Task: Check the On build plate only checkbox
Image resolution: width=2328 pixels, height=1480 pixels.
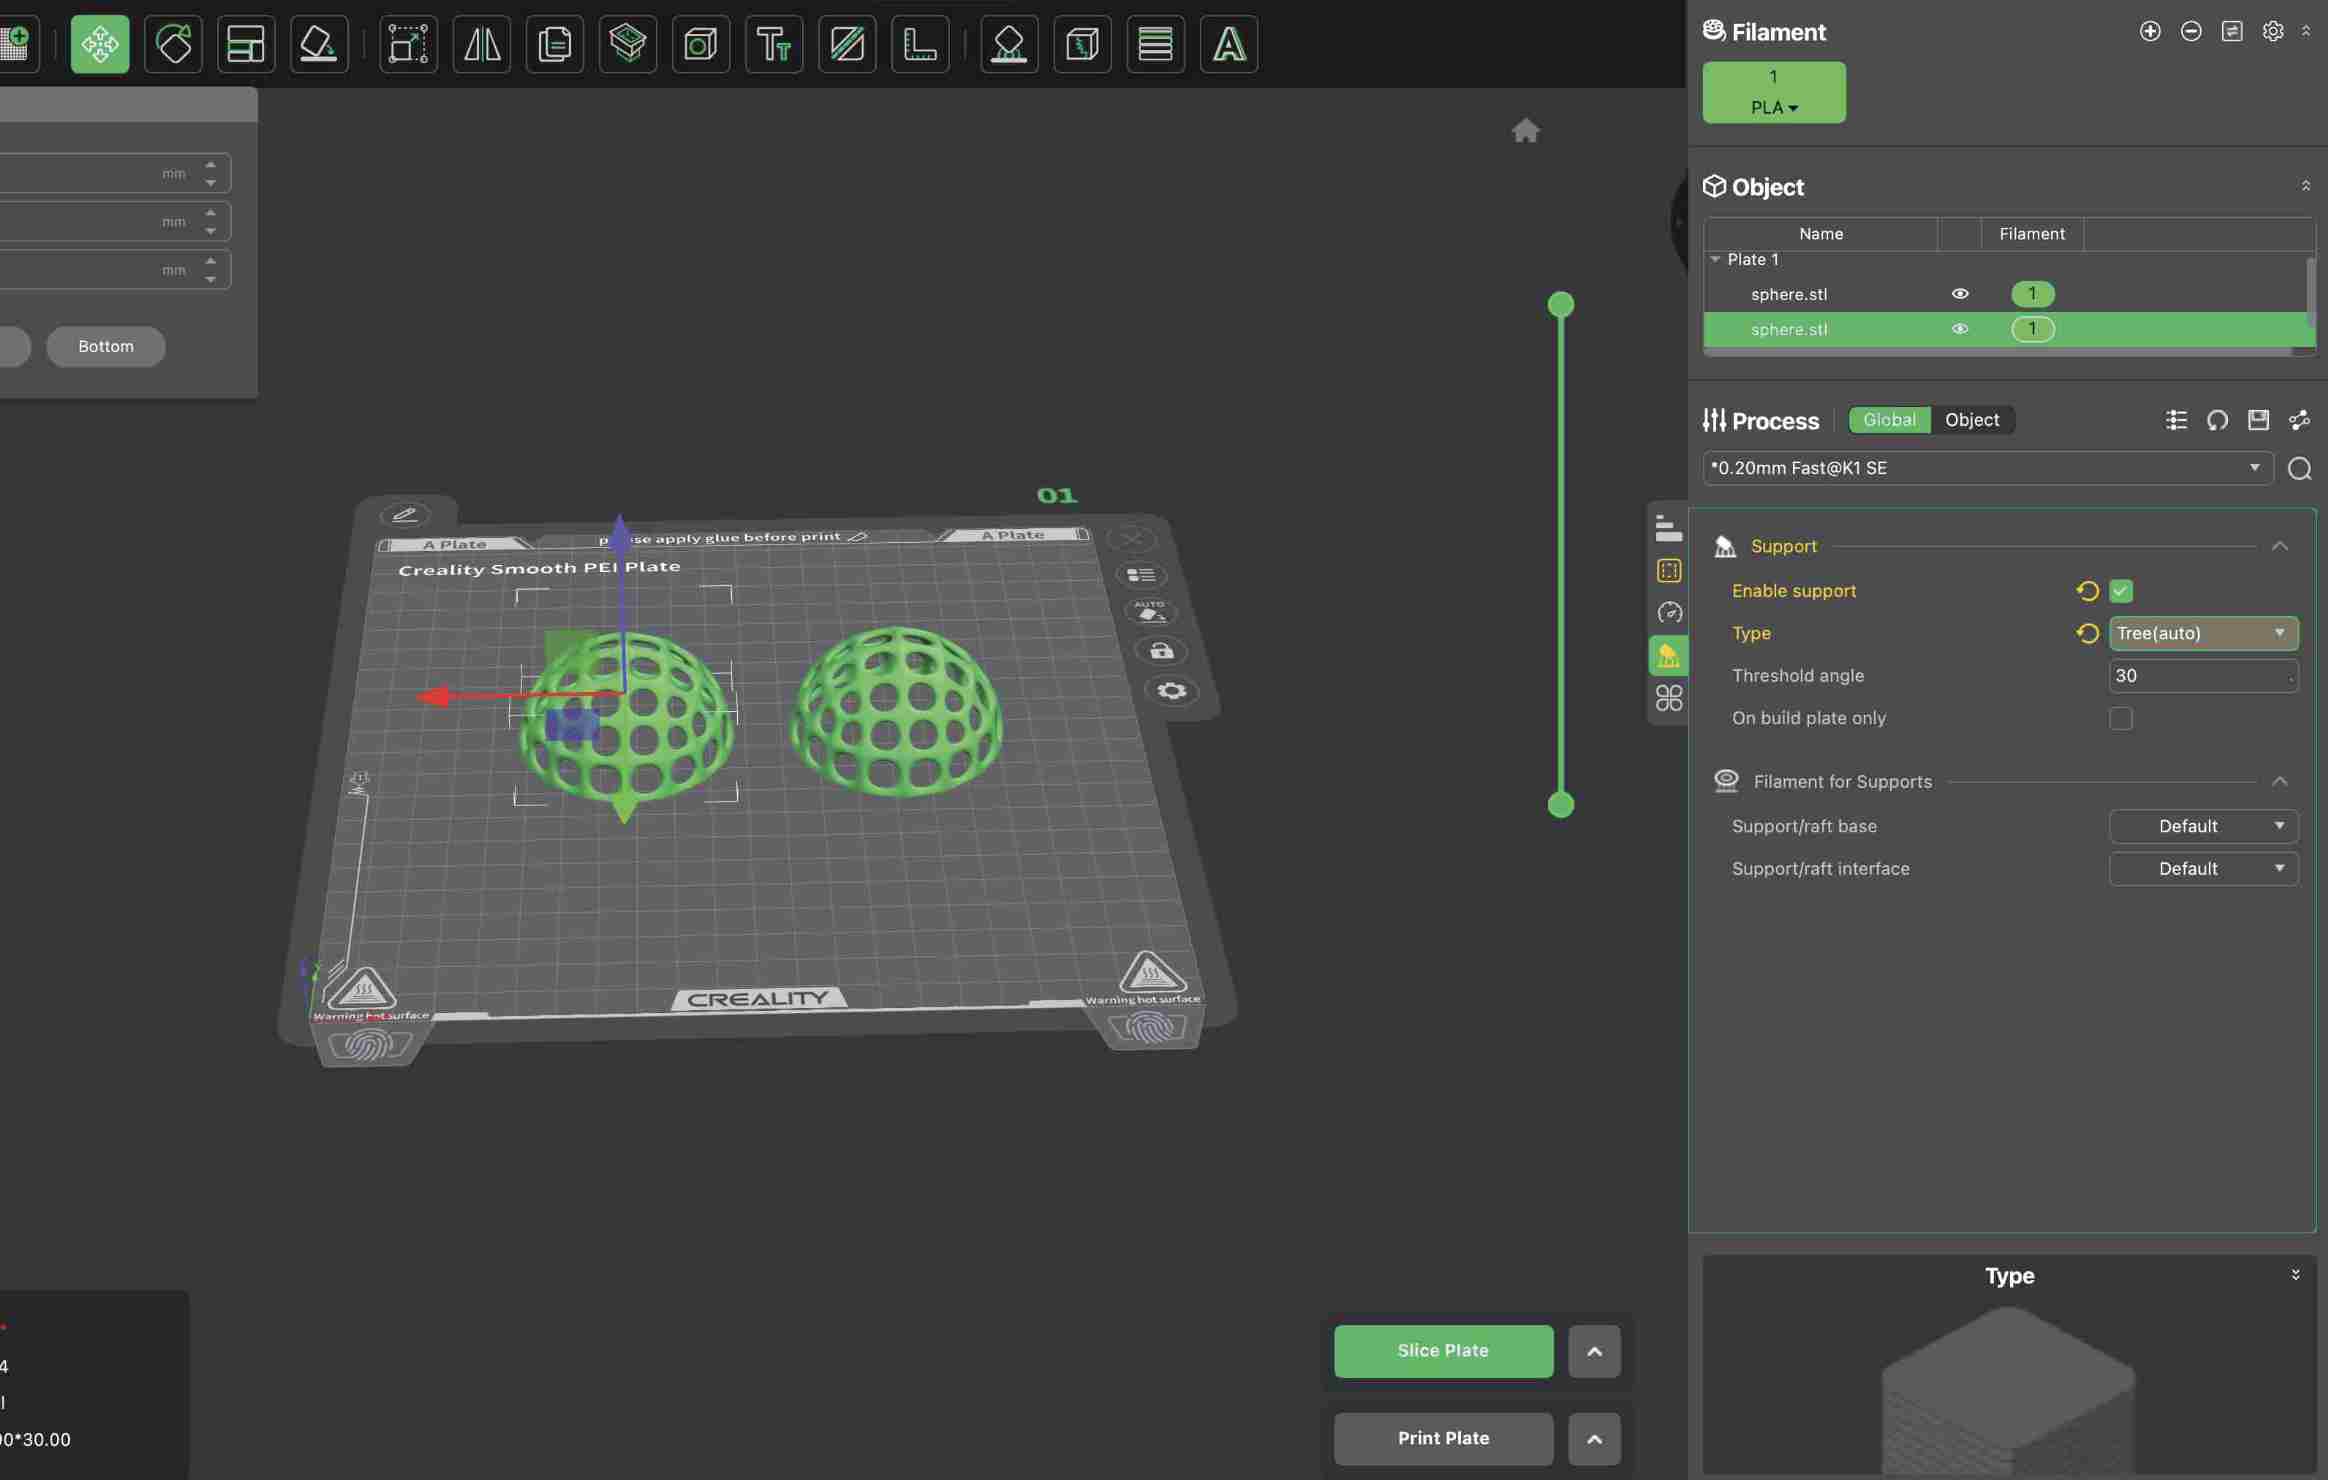Action: click(2121, 718)
